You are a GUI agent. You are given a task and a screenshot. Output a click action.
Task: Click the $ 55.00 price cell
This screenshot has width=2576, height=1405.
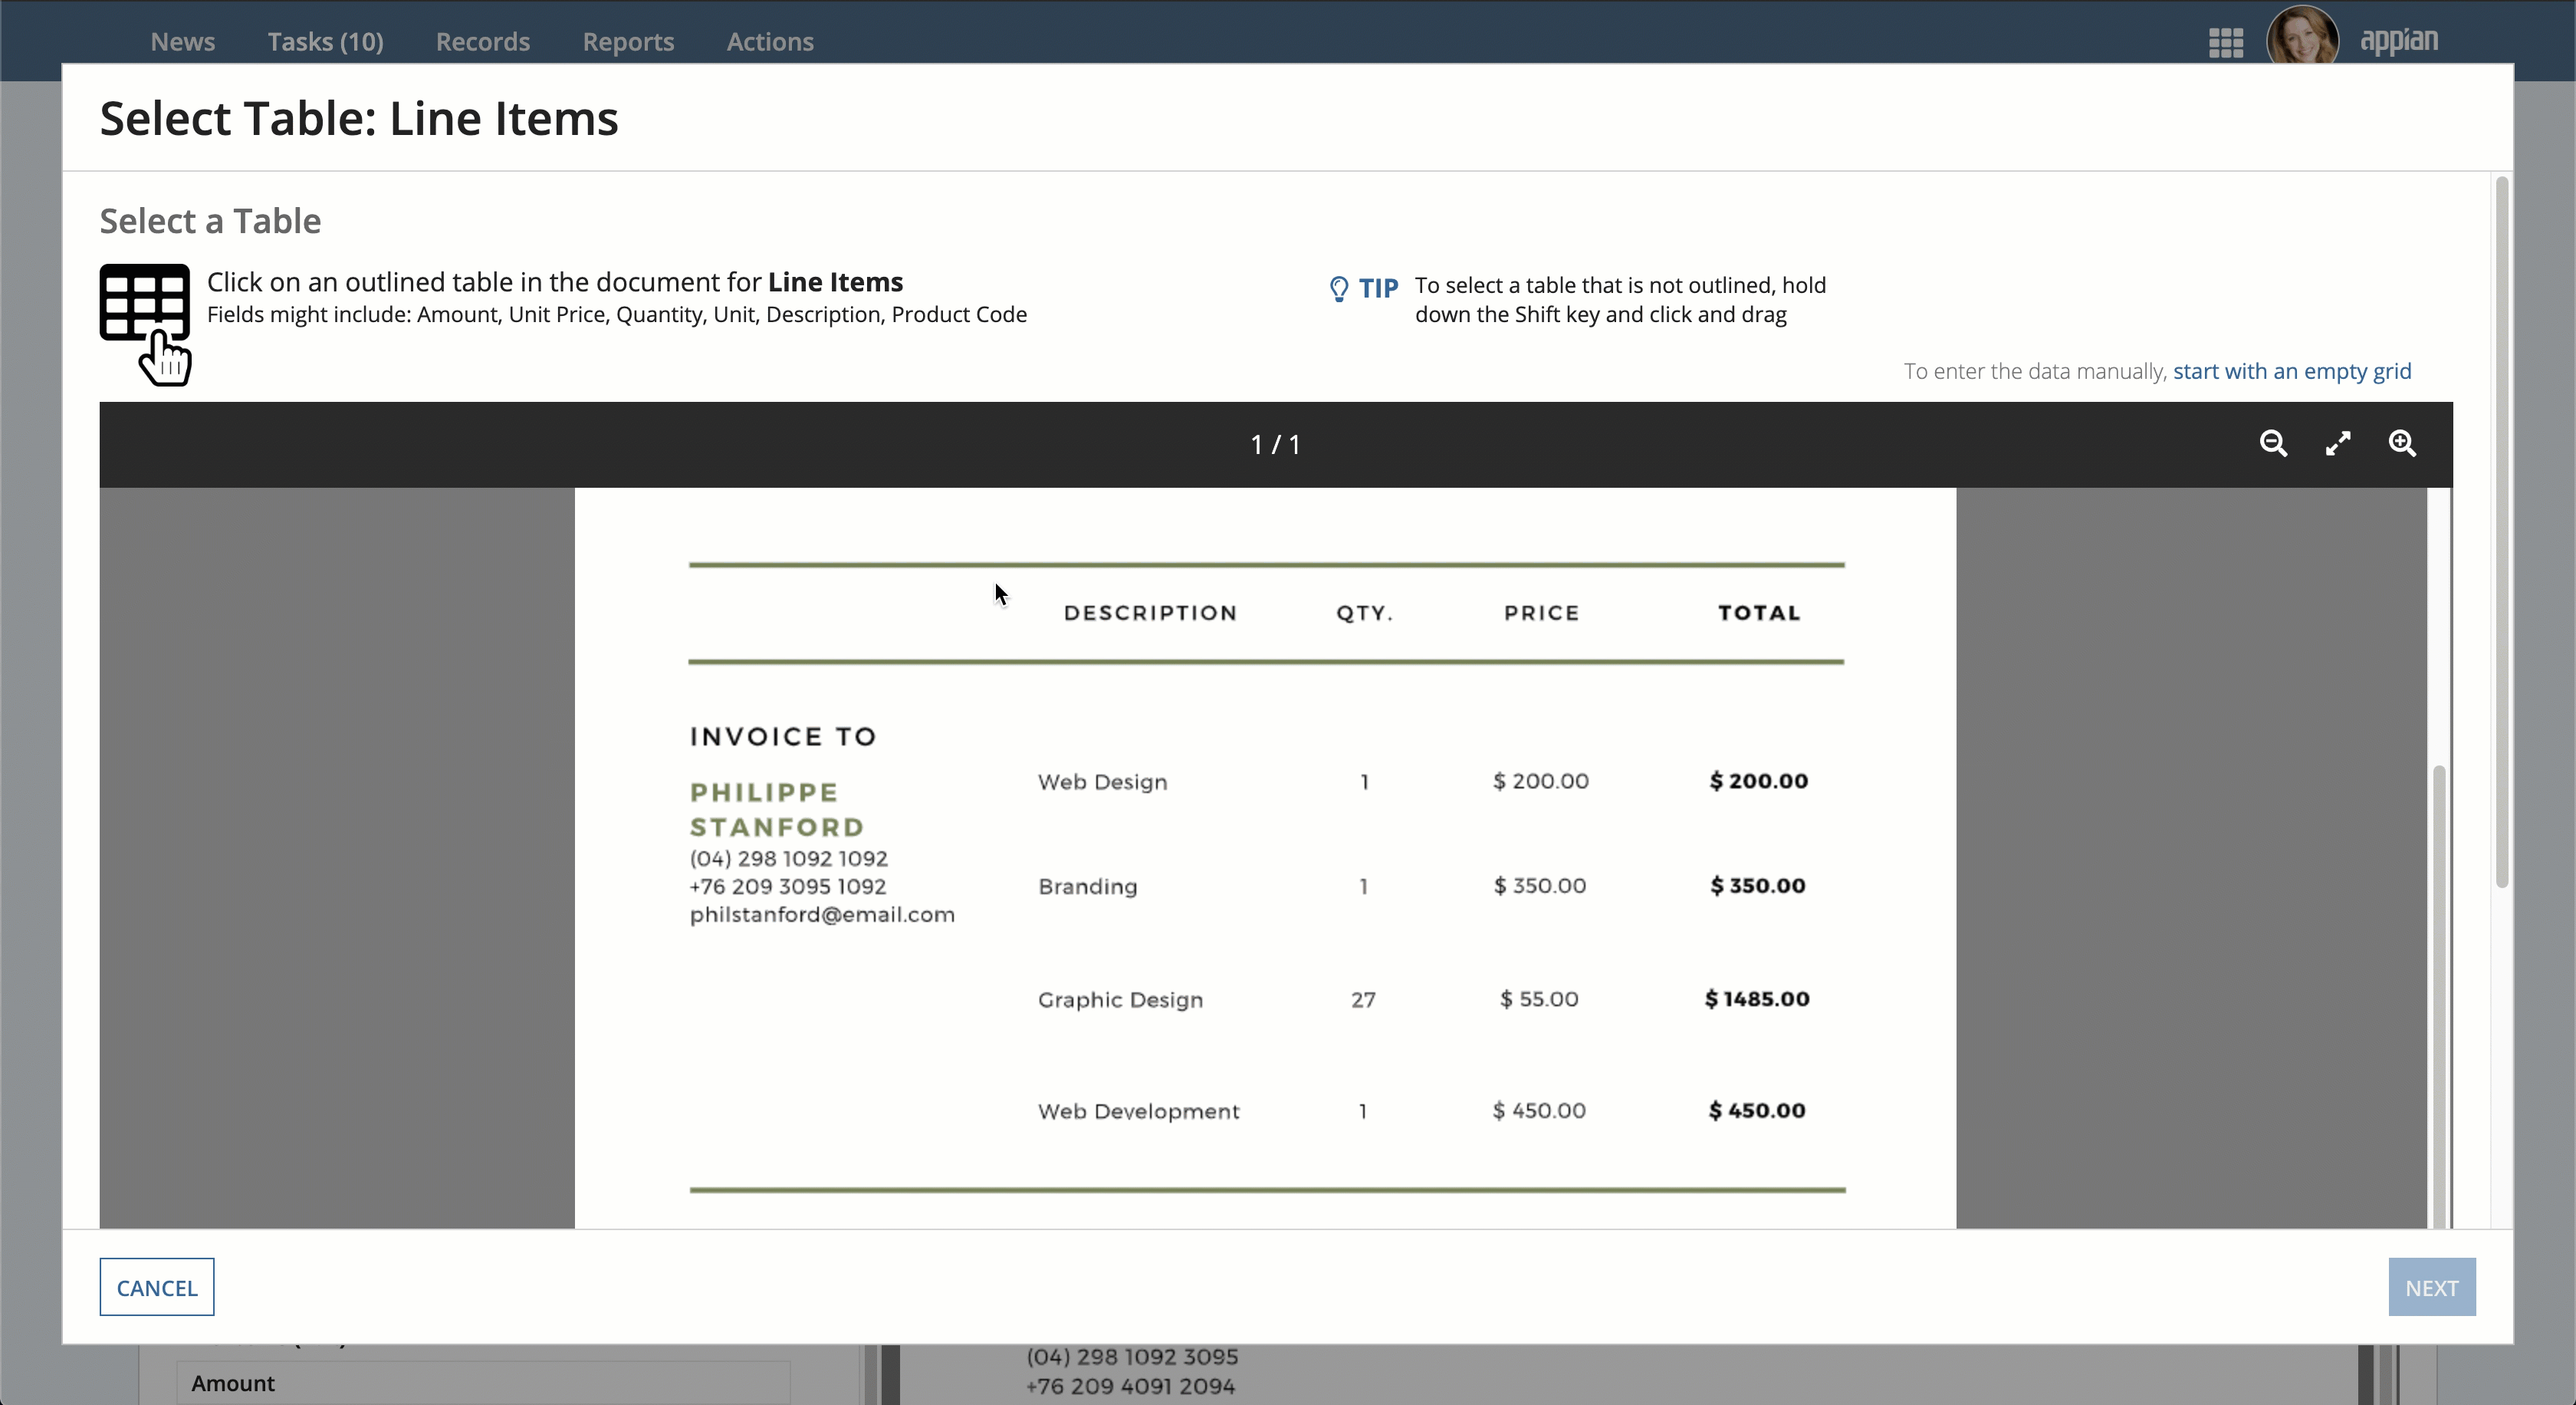click(x=1539, y=999)
